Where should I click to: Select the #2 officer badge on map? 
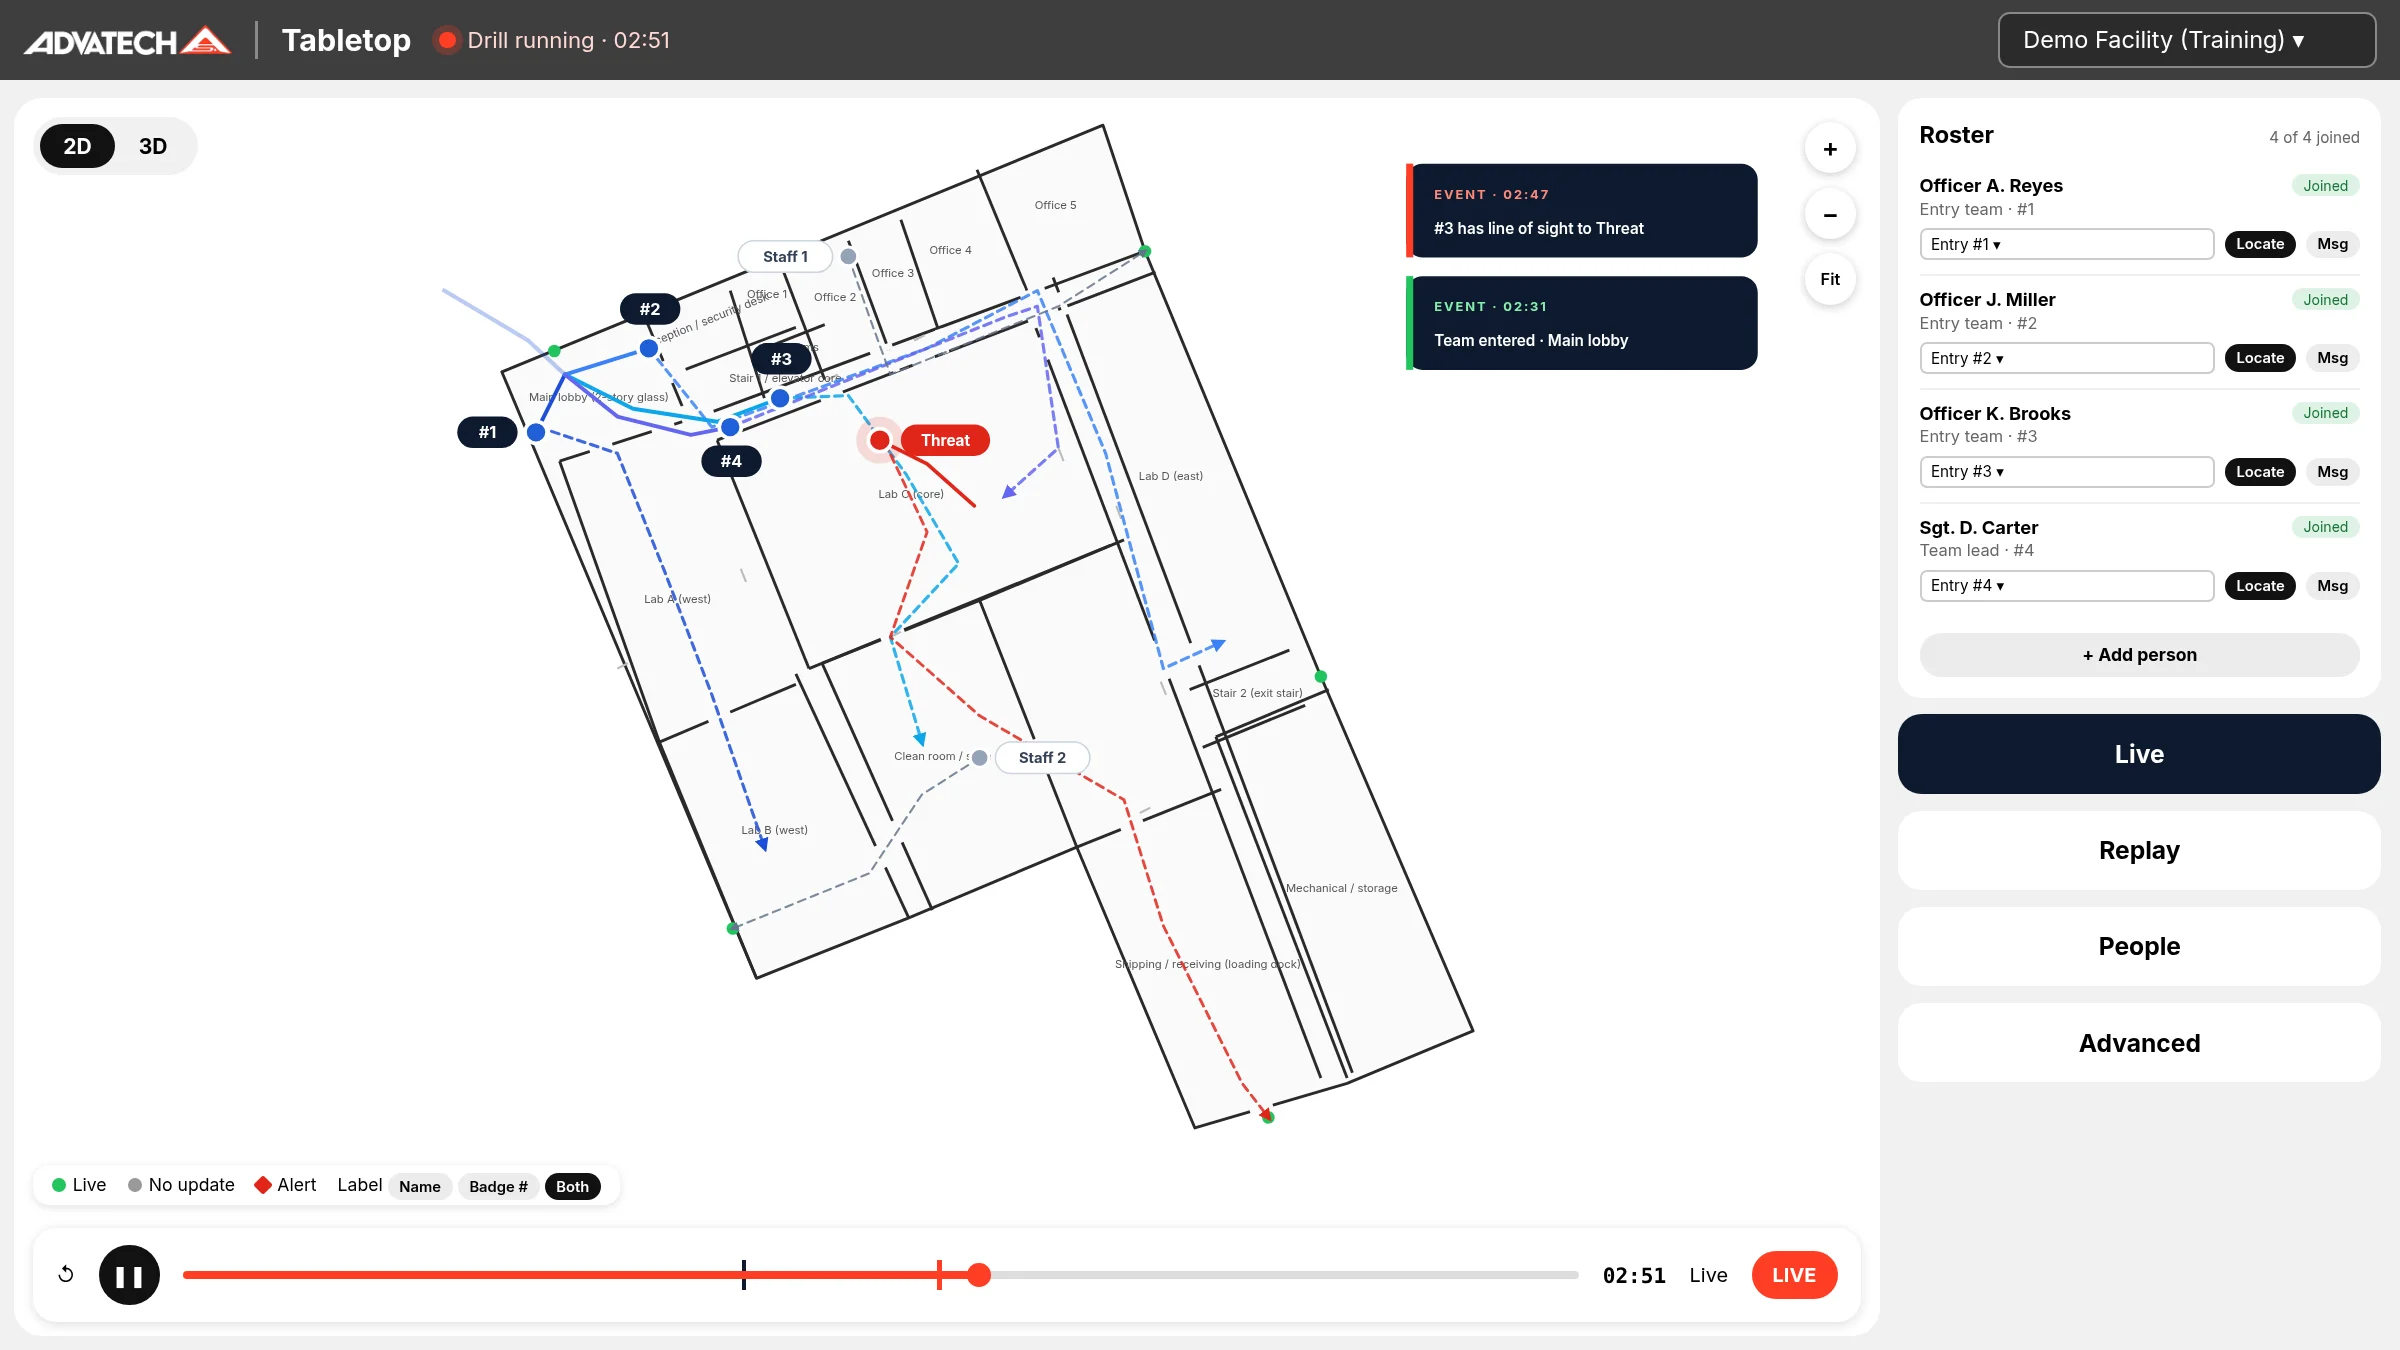[650, 309]
